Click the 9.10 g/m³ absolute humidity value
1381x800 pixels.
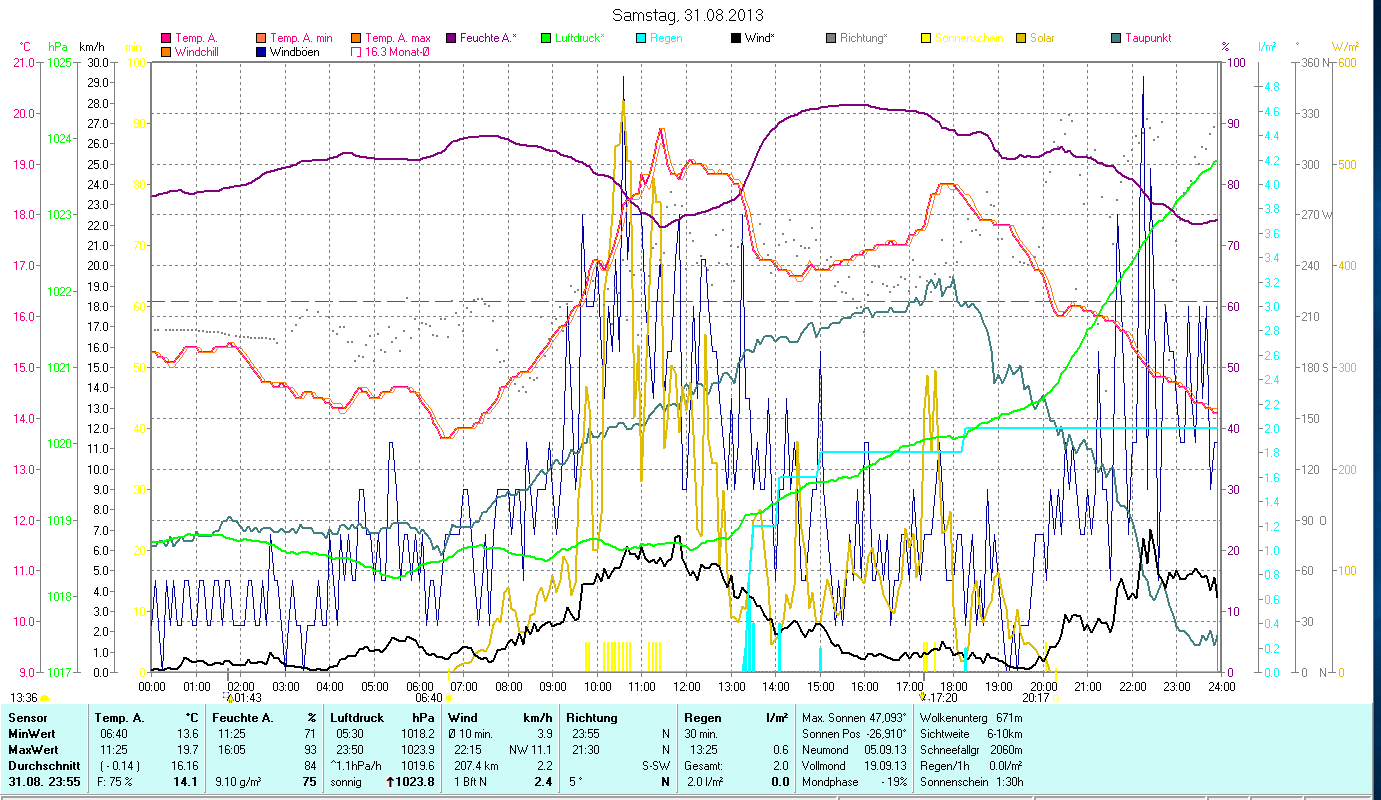tap(240, 782)
